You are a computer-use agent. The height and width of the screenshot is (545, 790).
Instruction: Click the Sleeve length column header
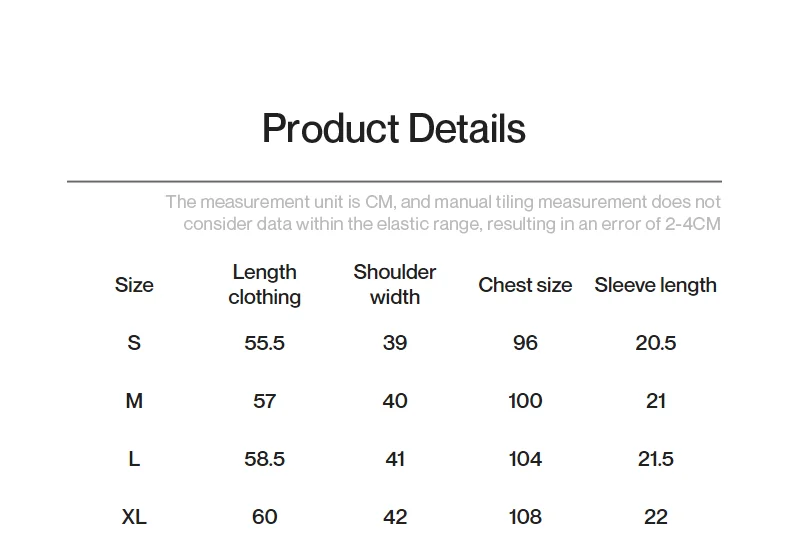tap(655, 285)
